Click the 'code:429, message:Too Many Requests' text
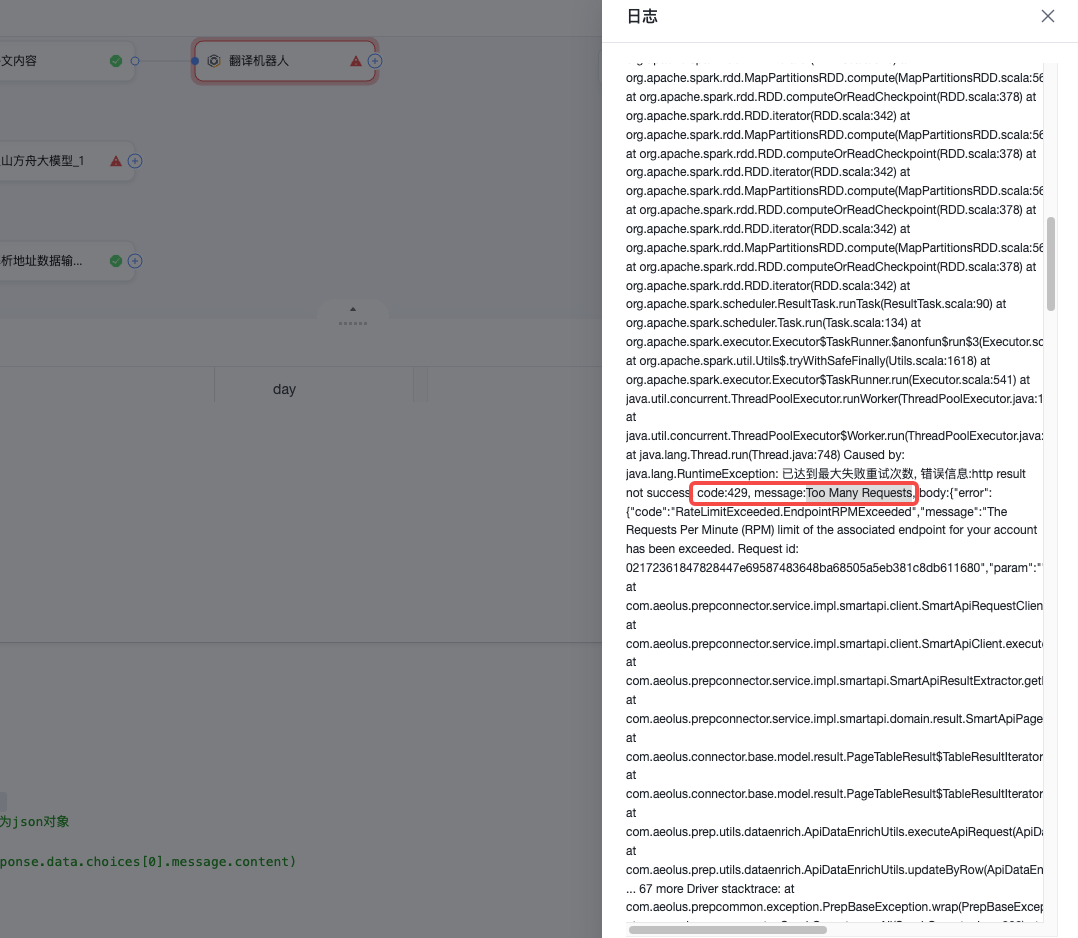The height and width of the screenshot is (938, 1078). (804, 492)
